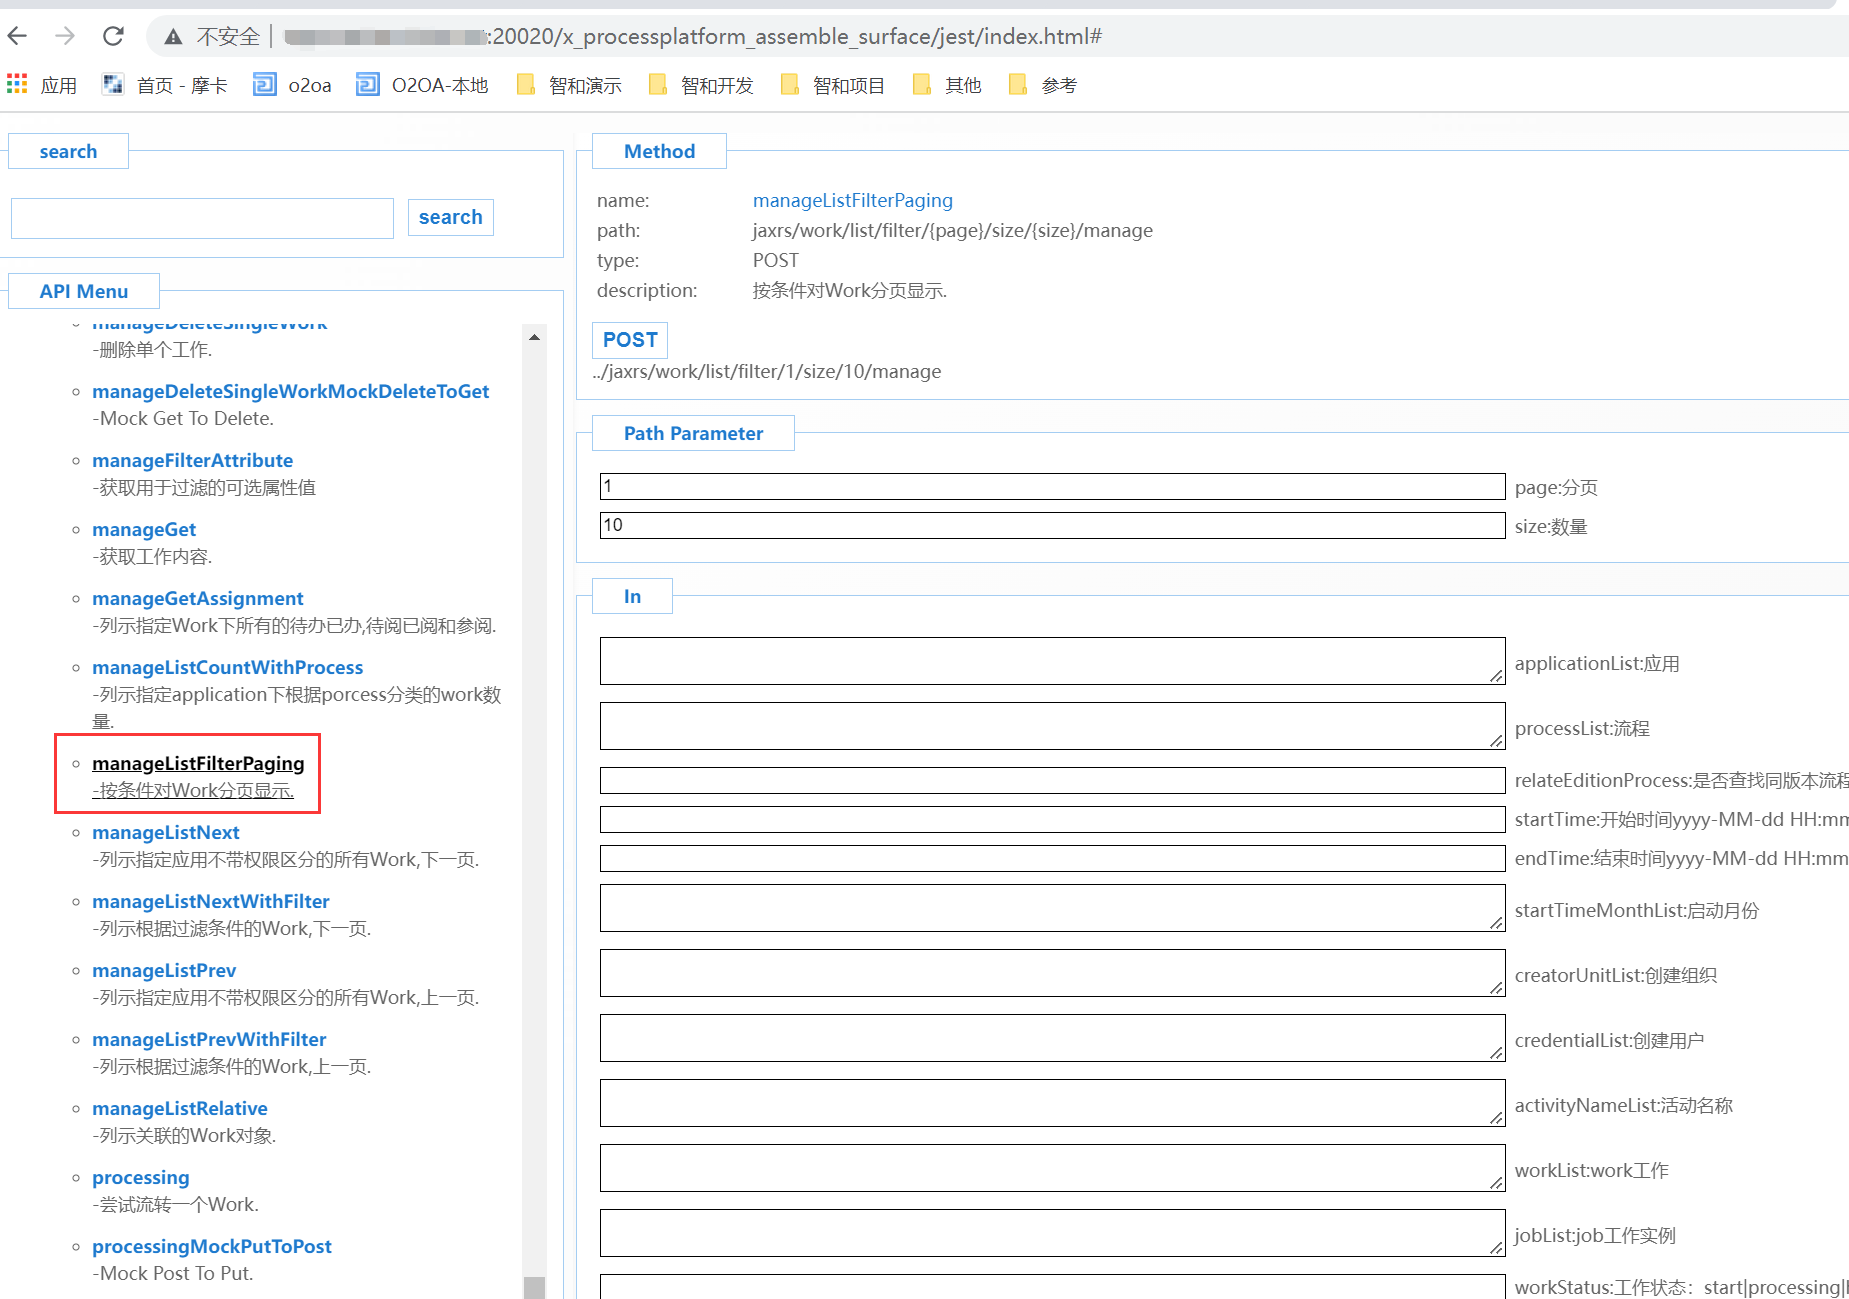Expand the 参考 bookmark folder
This screenshot has height=1299, width=1849.
click(x=1043, y=85)
